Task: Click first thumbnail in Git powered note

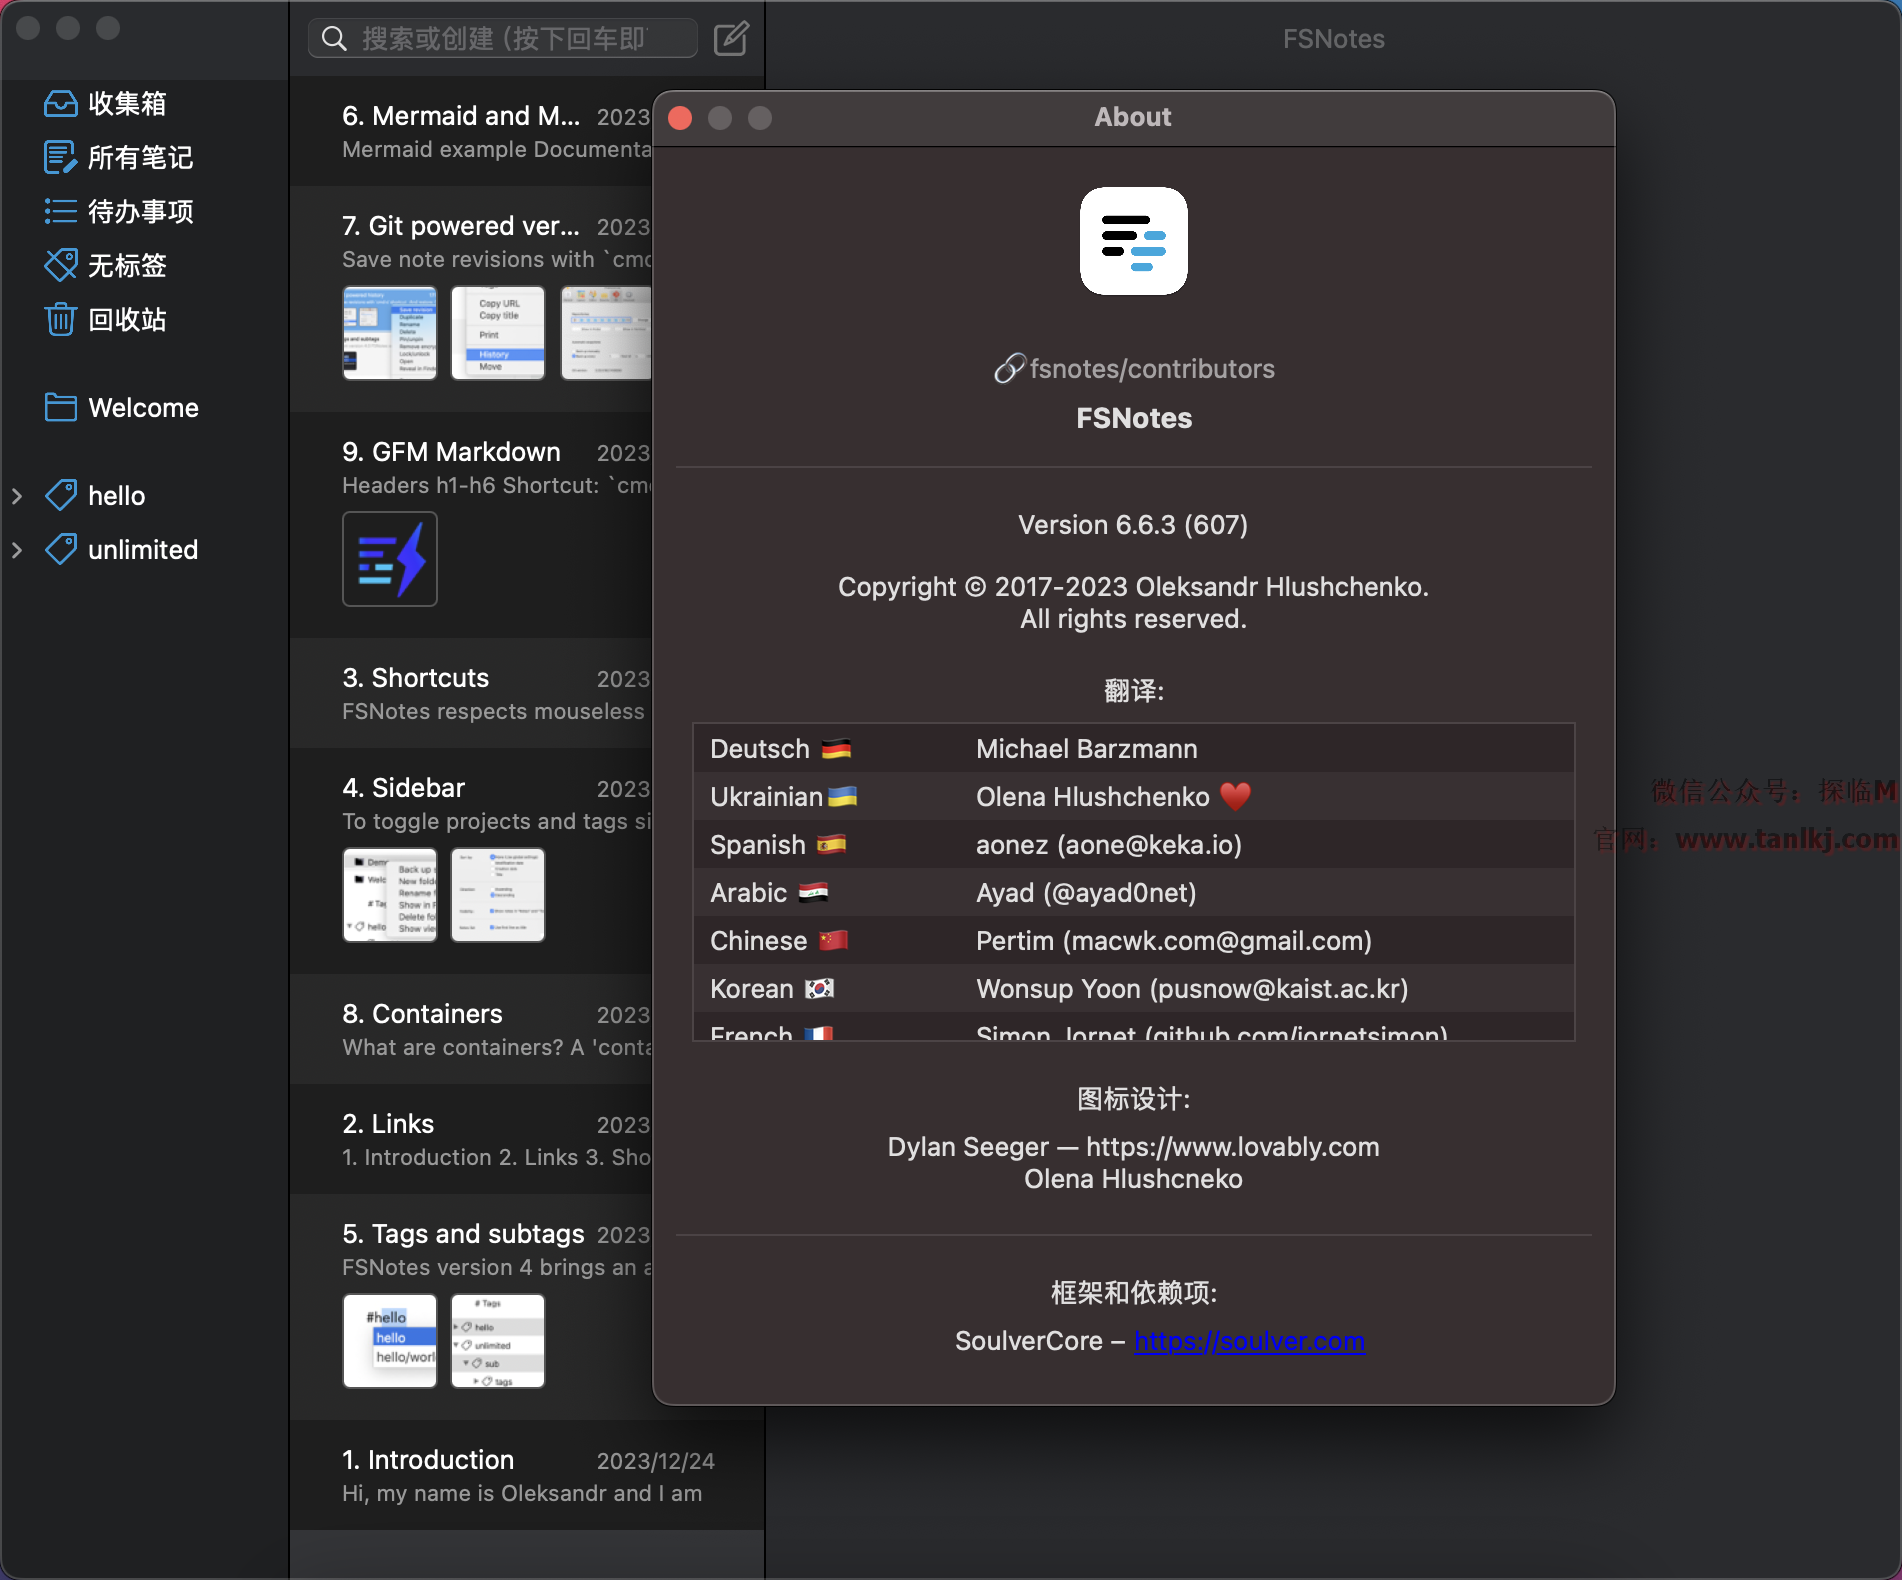Action: pos(390,333)
